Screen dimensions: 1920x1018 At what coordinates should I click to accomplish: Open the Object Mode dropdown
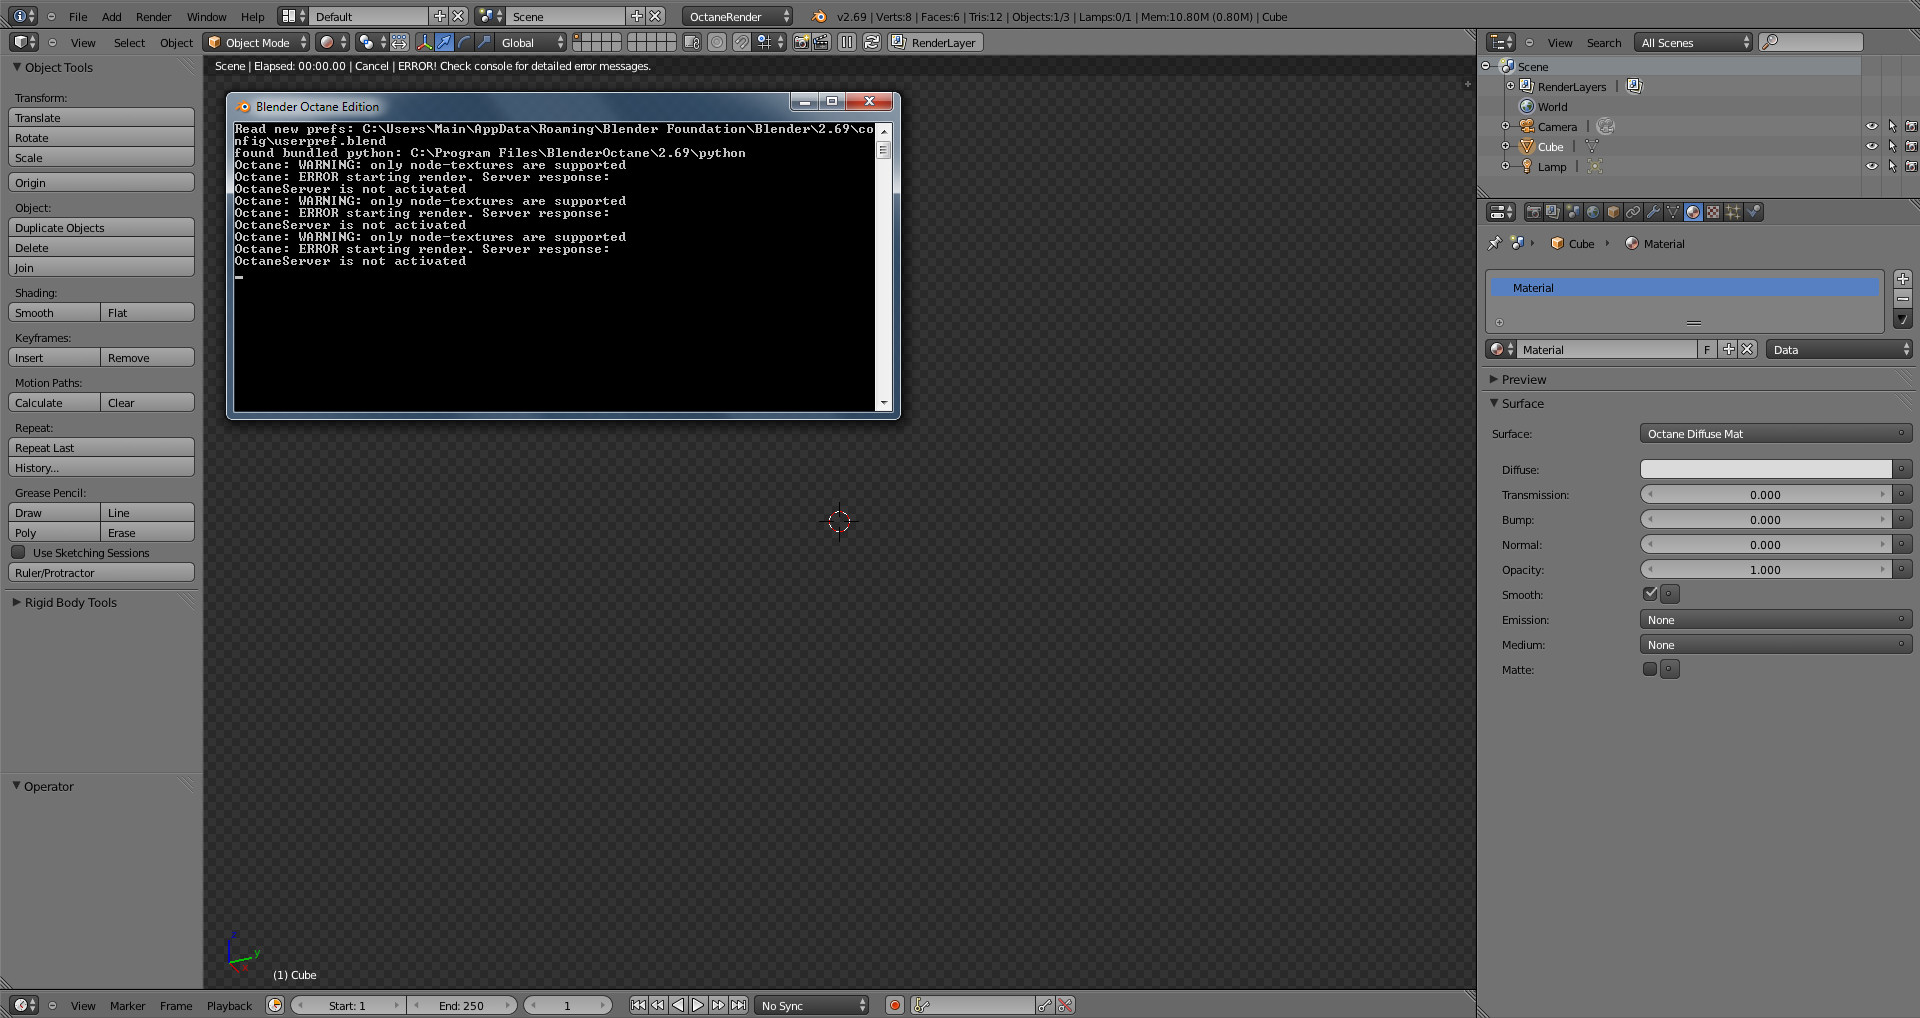tap(256, 42)
